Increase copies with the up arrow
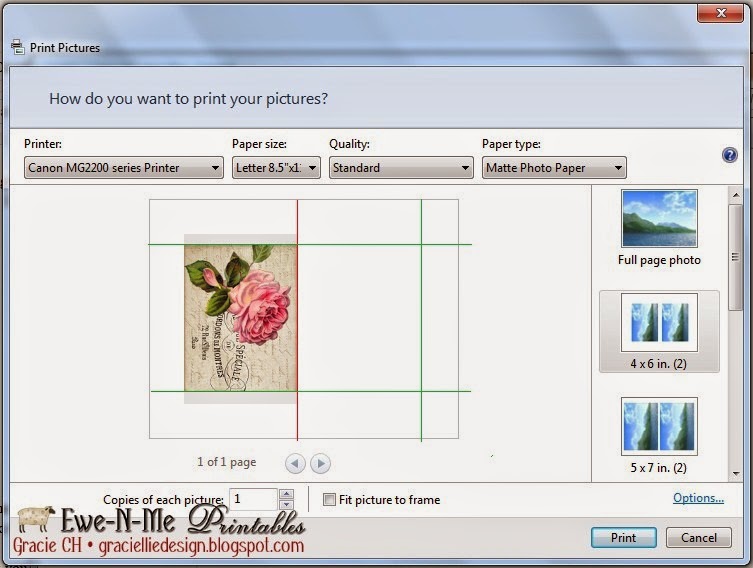Viewport: 753px width, 568px height. (287, 494)
